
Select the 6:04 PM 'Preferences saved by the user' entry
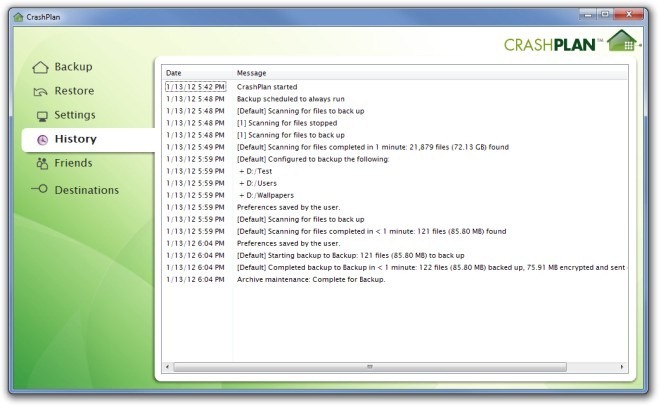click(x=288, y=244)
